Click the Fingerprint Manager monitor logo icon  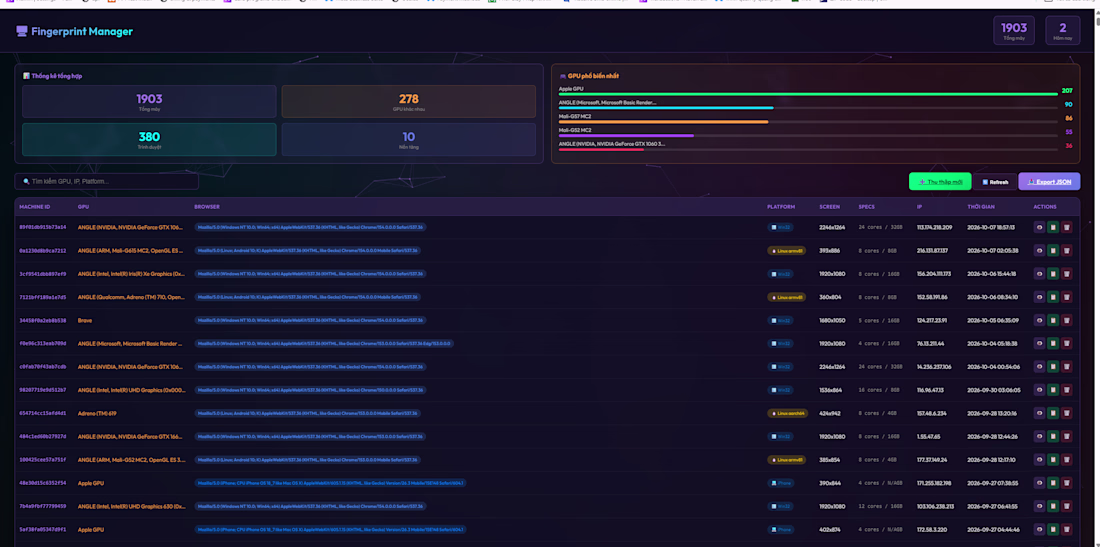pos(22,32)
